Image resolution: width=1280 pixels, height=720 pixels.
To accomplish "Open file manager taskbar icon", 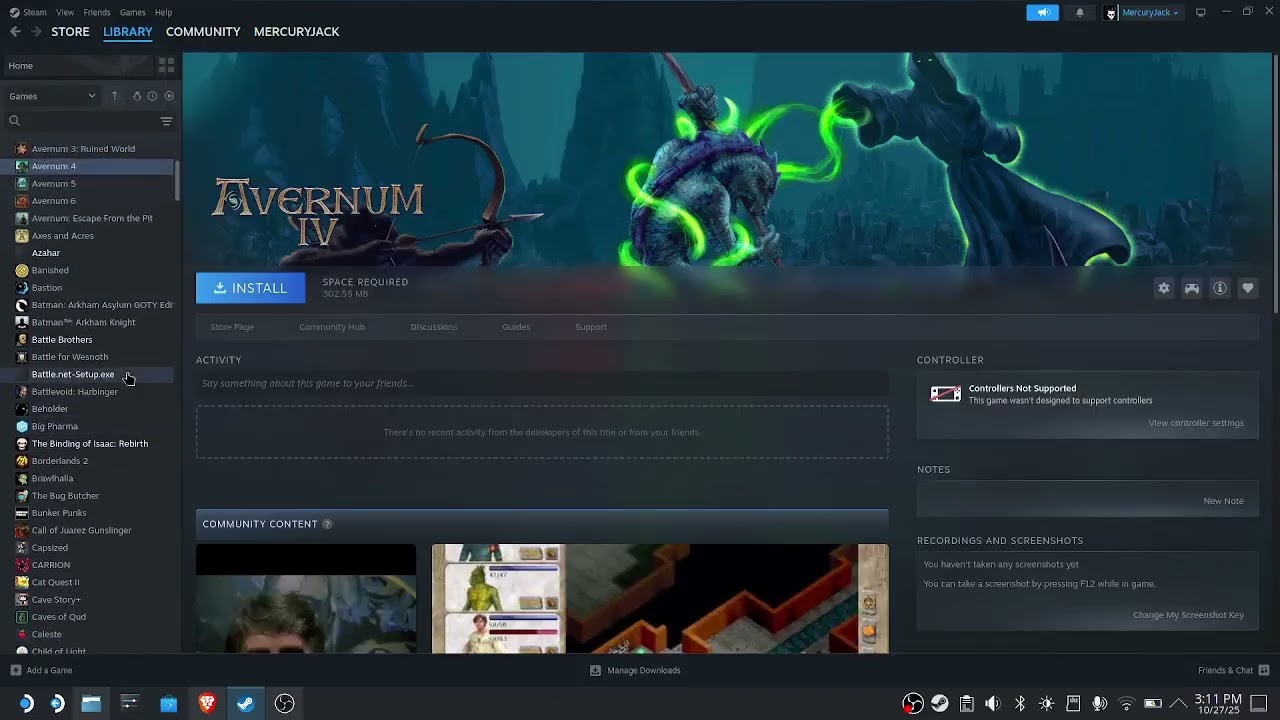I will point(91,703).
